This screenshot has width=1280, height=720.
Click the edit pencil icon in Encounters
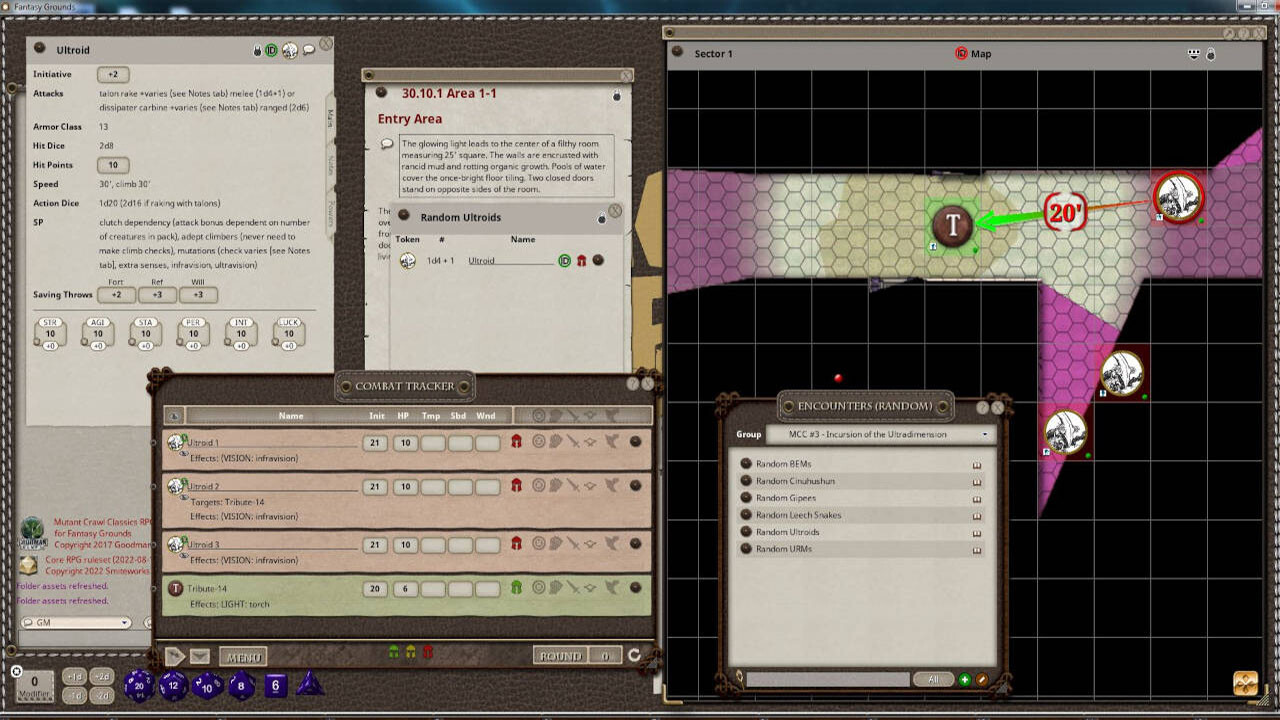point(982,680)
